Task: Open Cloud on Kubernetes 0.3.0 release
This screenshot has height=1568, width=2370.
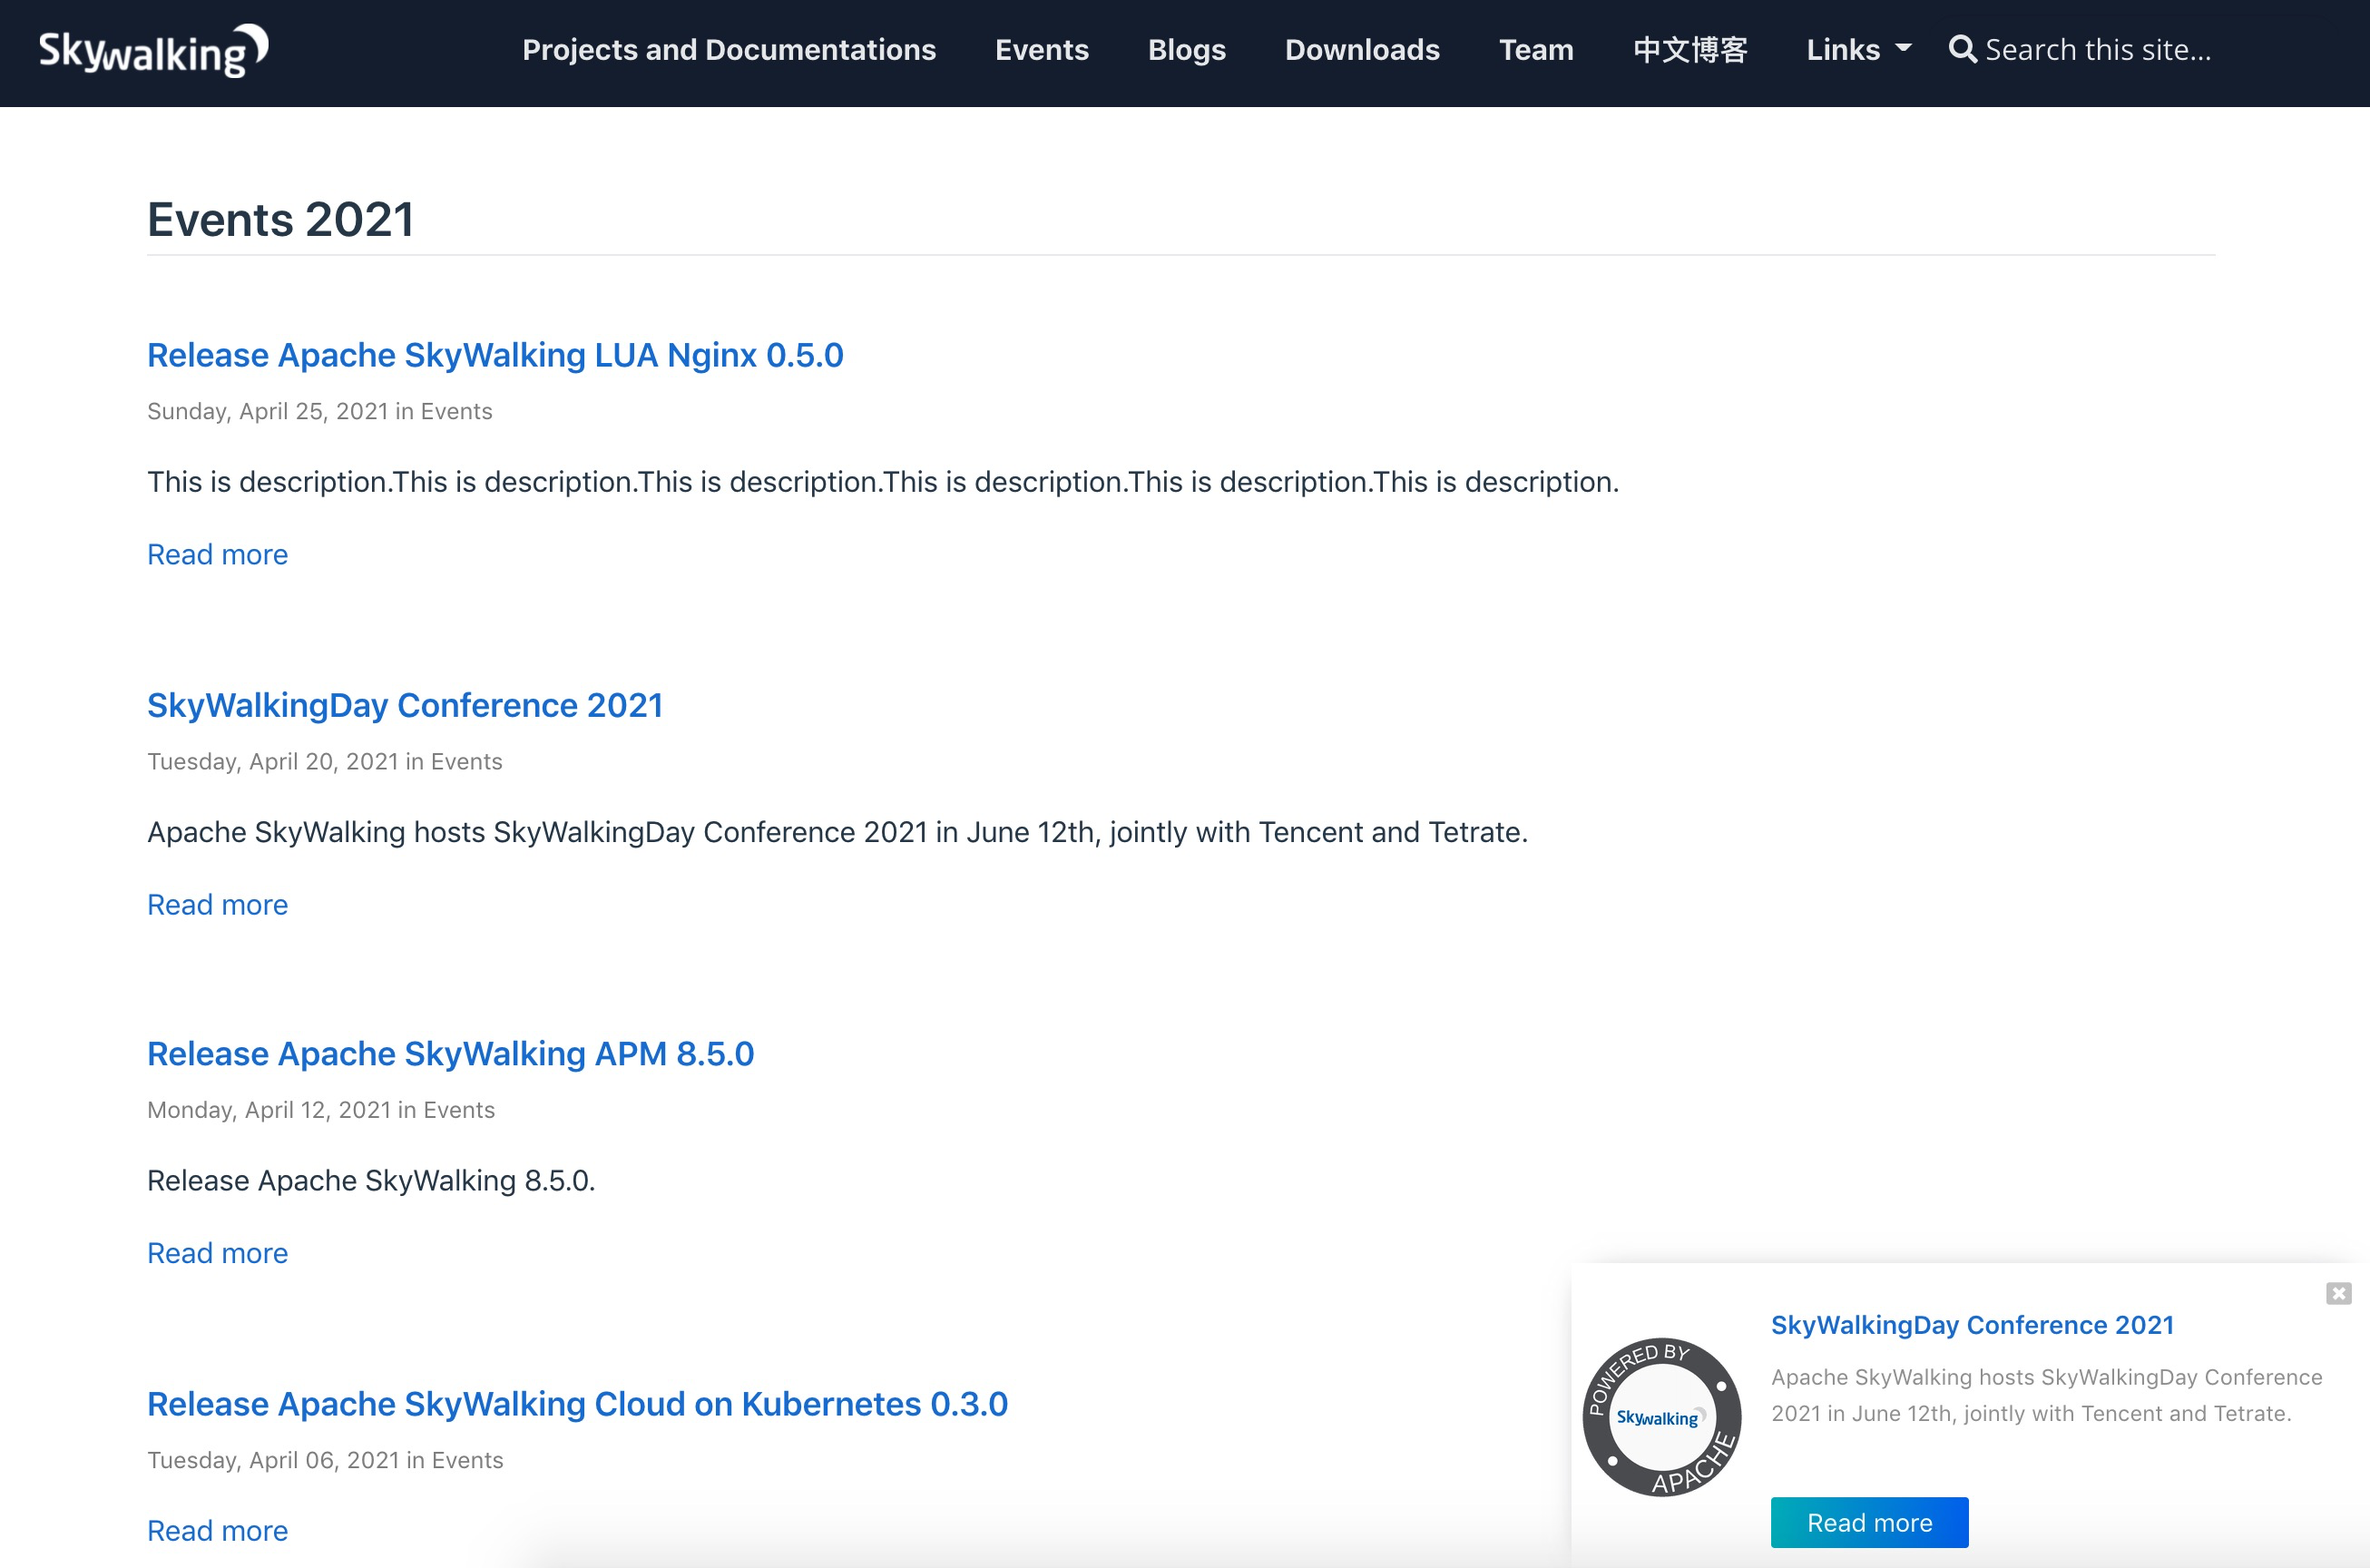Action: pos(577,1404)
